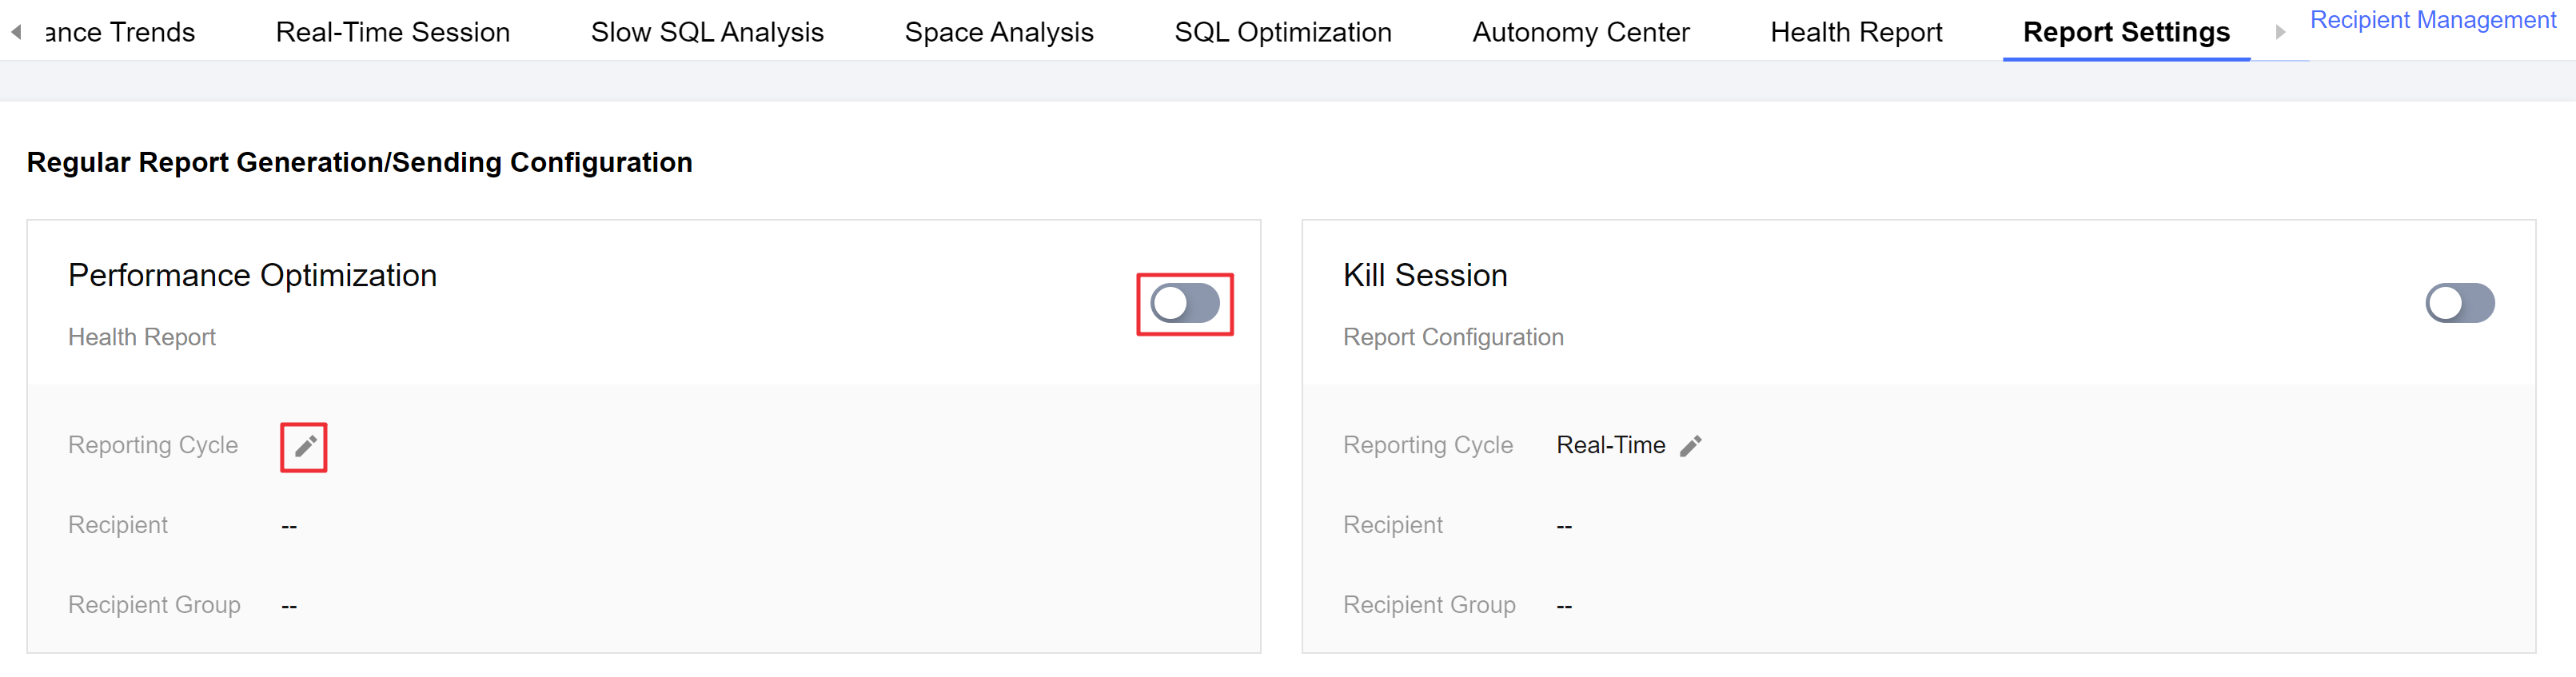Edit the Performance Optimization reporting cycle
Image resolution: width=2576 pixels, height=677 pixels.
[x=305, y=446]
